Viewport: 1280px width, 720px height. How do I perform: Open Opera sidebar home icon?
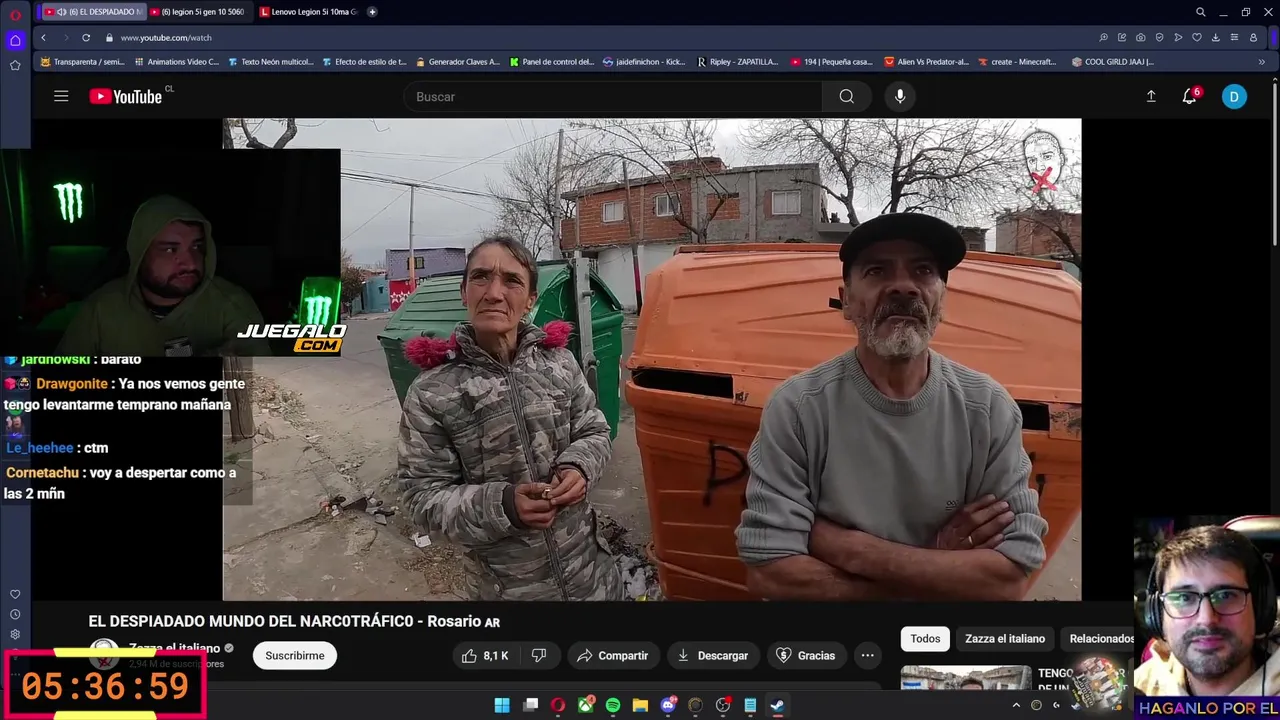coord(15,40)
